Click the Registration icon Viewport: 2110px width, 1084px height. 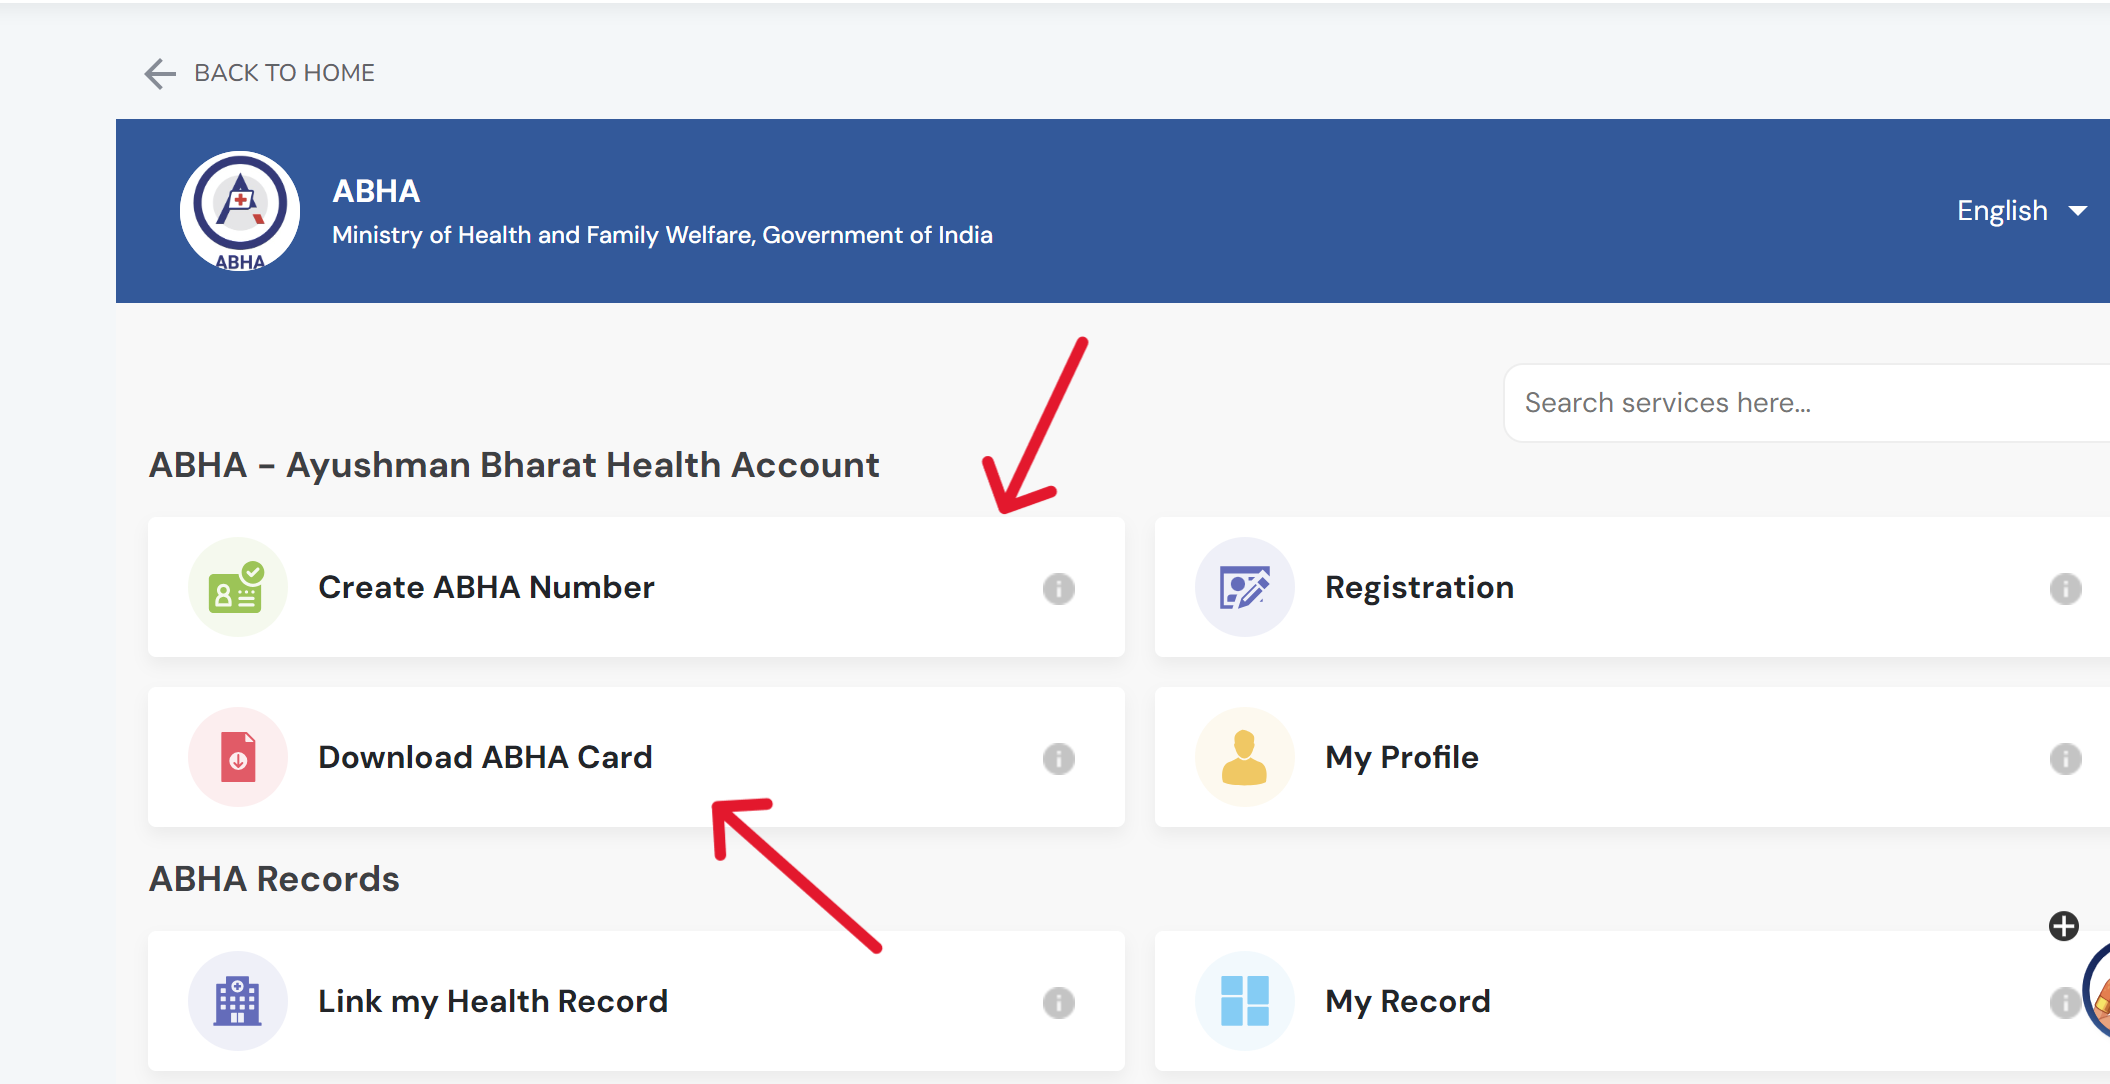[1237, 585]
